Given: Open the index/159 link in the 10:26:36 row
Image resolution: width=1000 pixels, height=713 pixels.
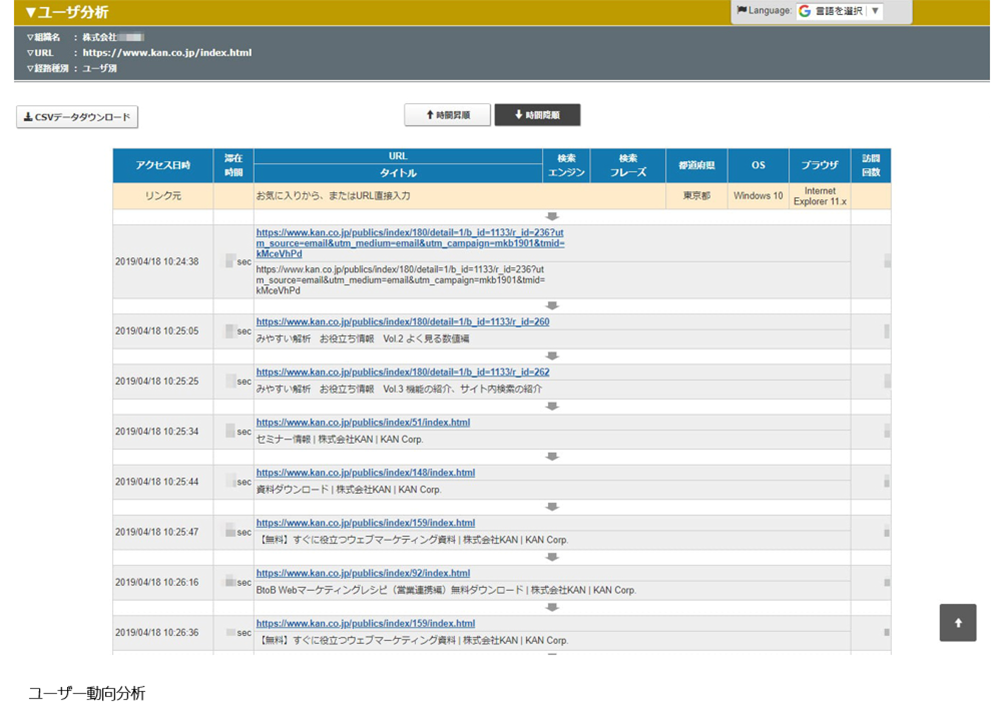Looking at the screenshot, I should (365, 624).
